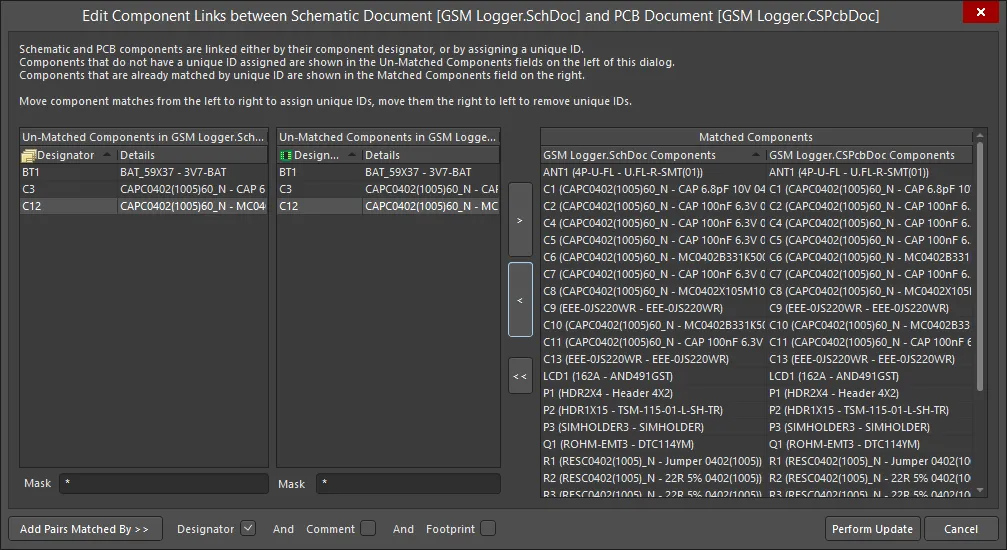Click the Mask field under schematic list
The width and height of the screenshot is (1007, 550).
coord(163,484)
